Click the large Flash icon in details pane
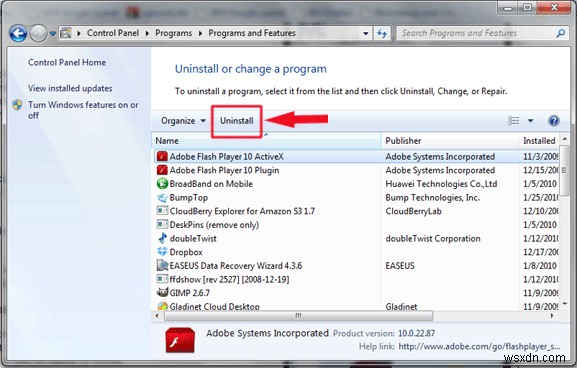 coord(180,340)
